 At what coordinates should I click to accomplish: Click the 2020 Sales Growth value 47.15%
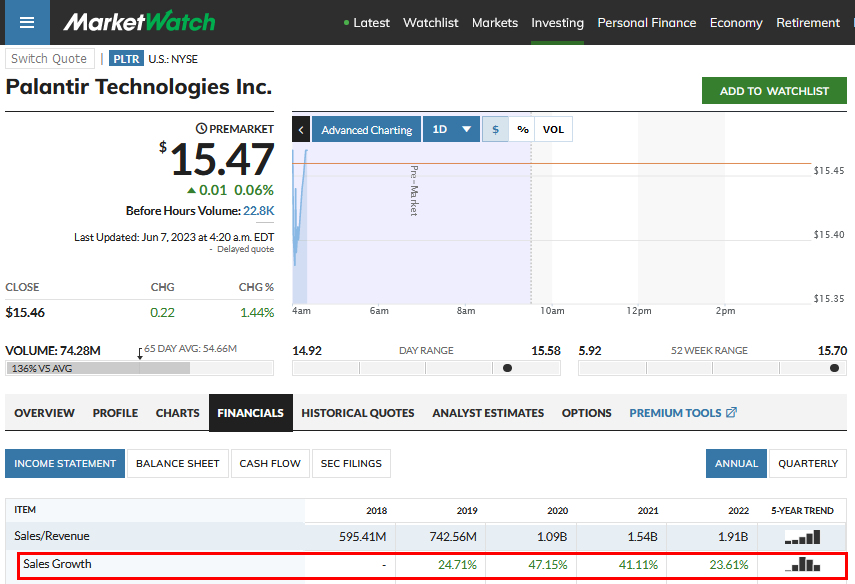[547, 564]
